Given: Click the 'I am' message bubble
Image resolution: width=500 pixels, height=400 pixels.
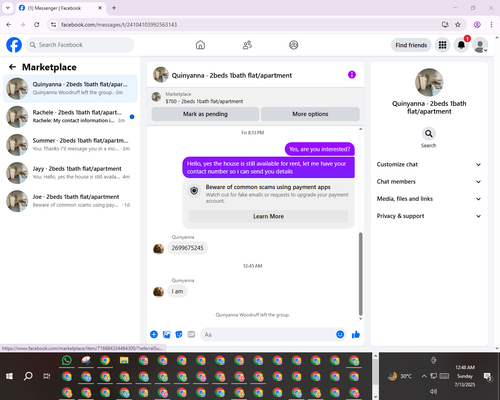Looking at the screenshot, I should 177,291.
